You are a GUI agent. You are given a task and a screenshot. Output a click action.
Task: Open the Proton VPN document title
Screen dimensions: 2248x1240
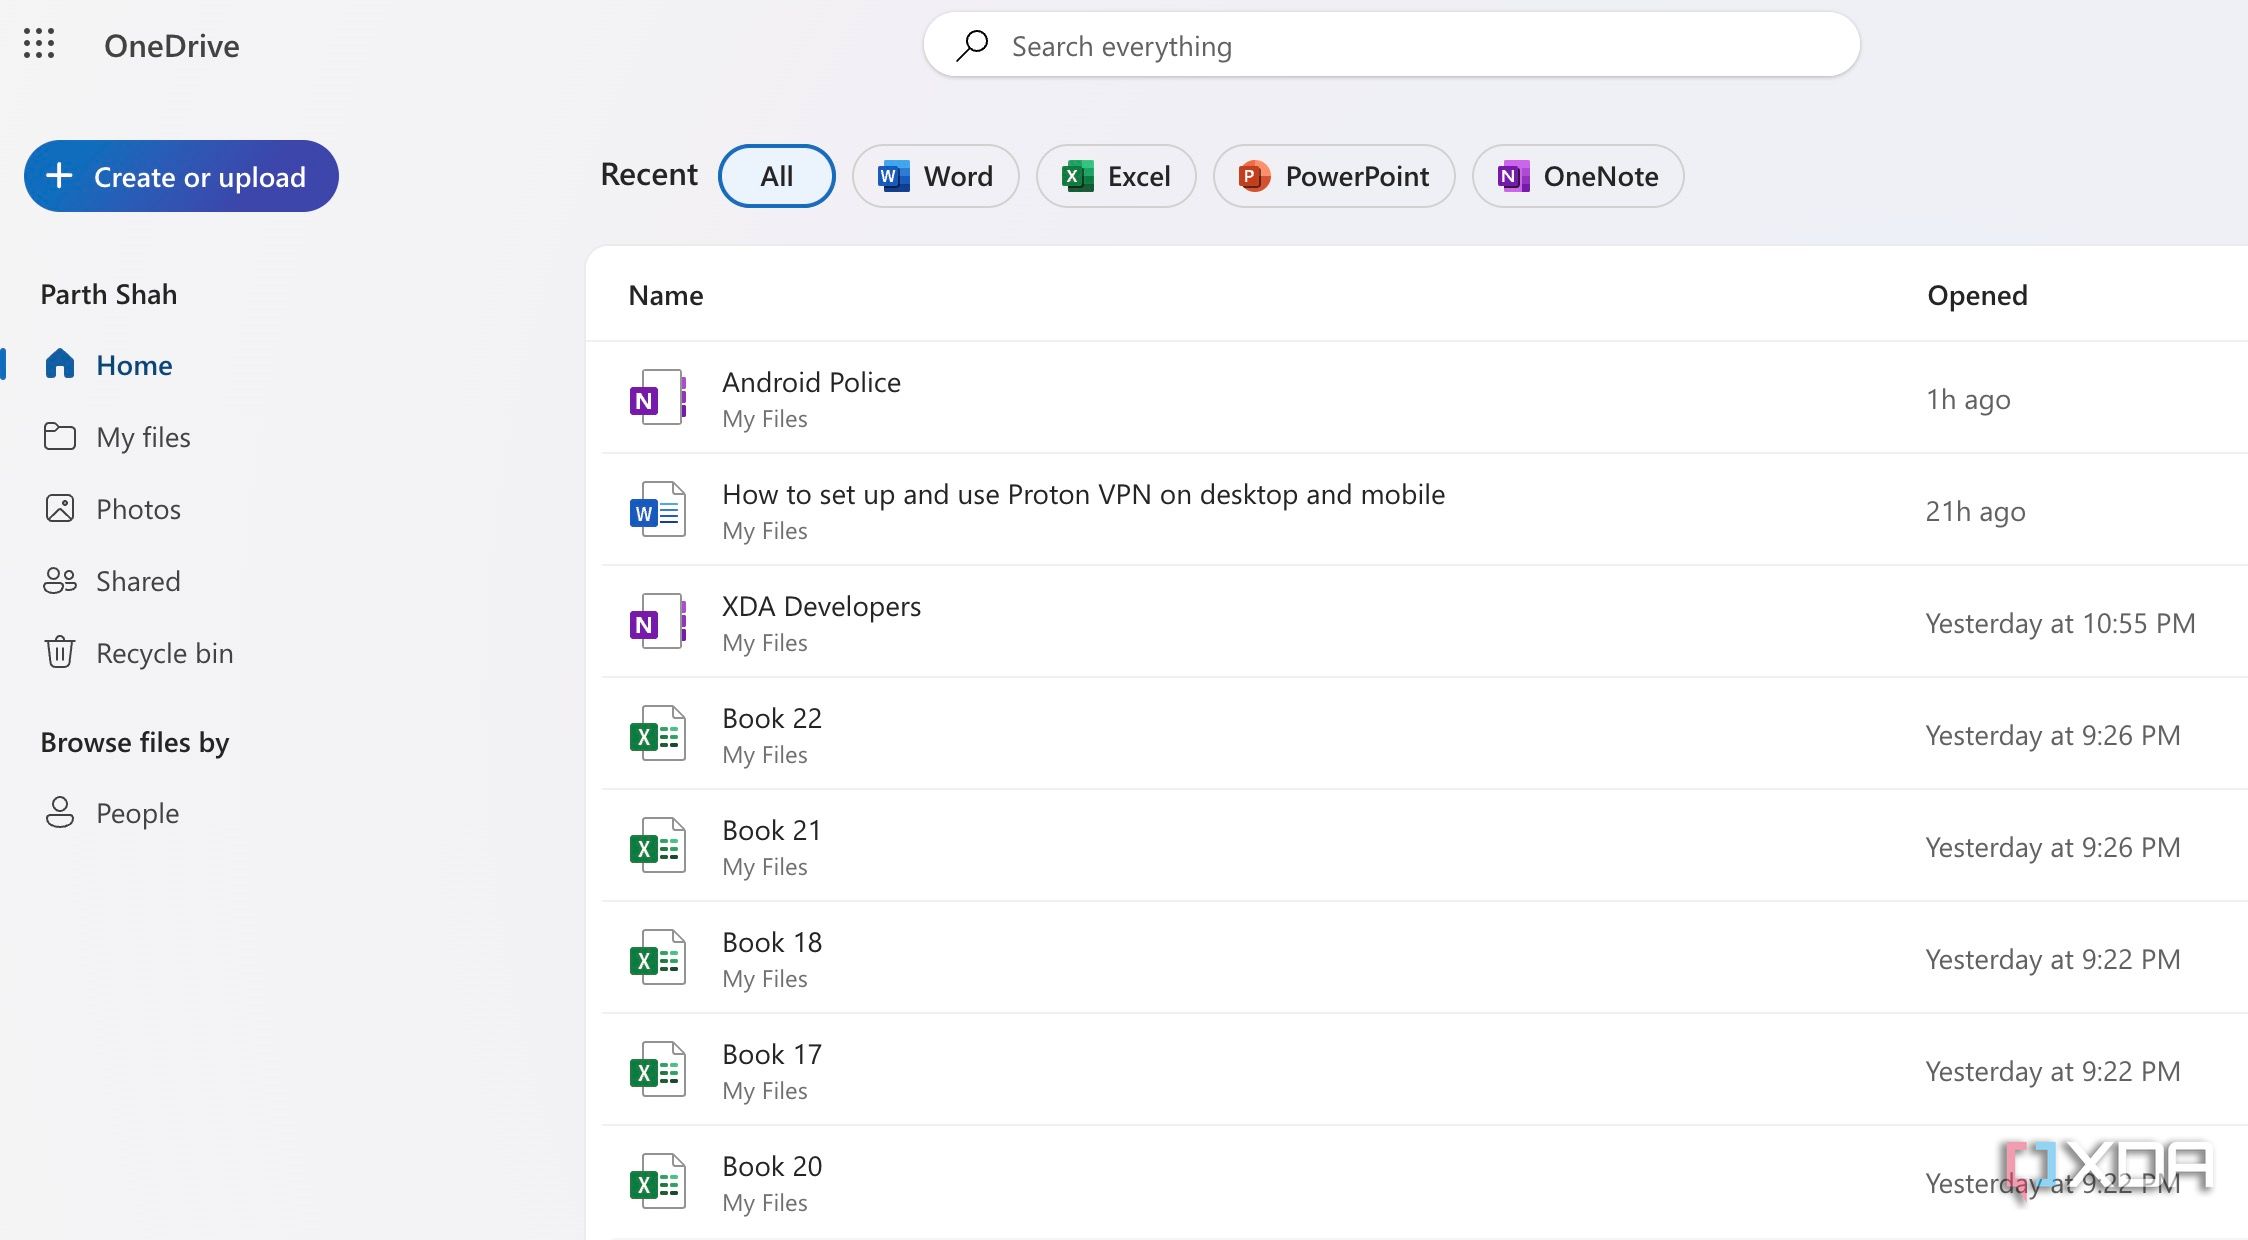click(1083, 494)
